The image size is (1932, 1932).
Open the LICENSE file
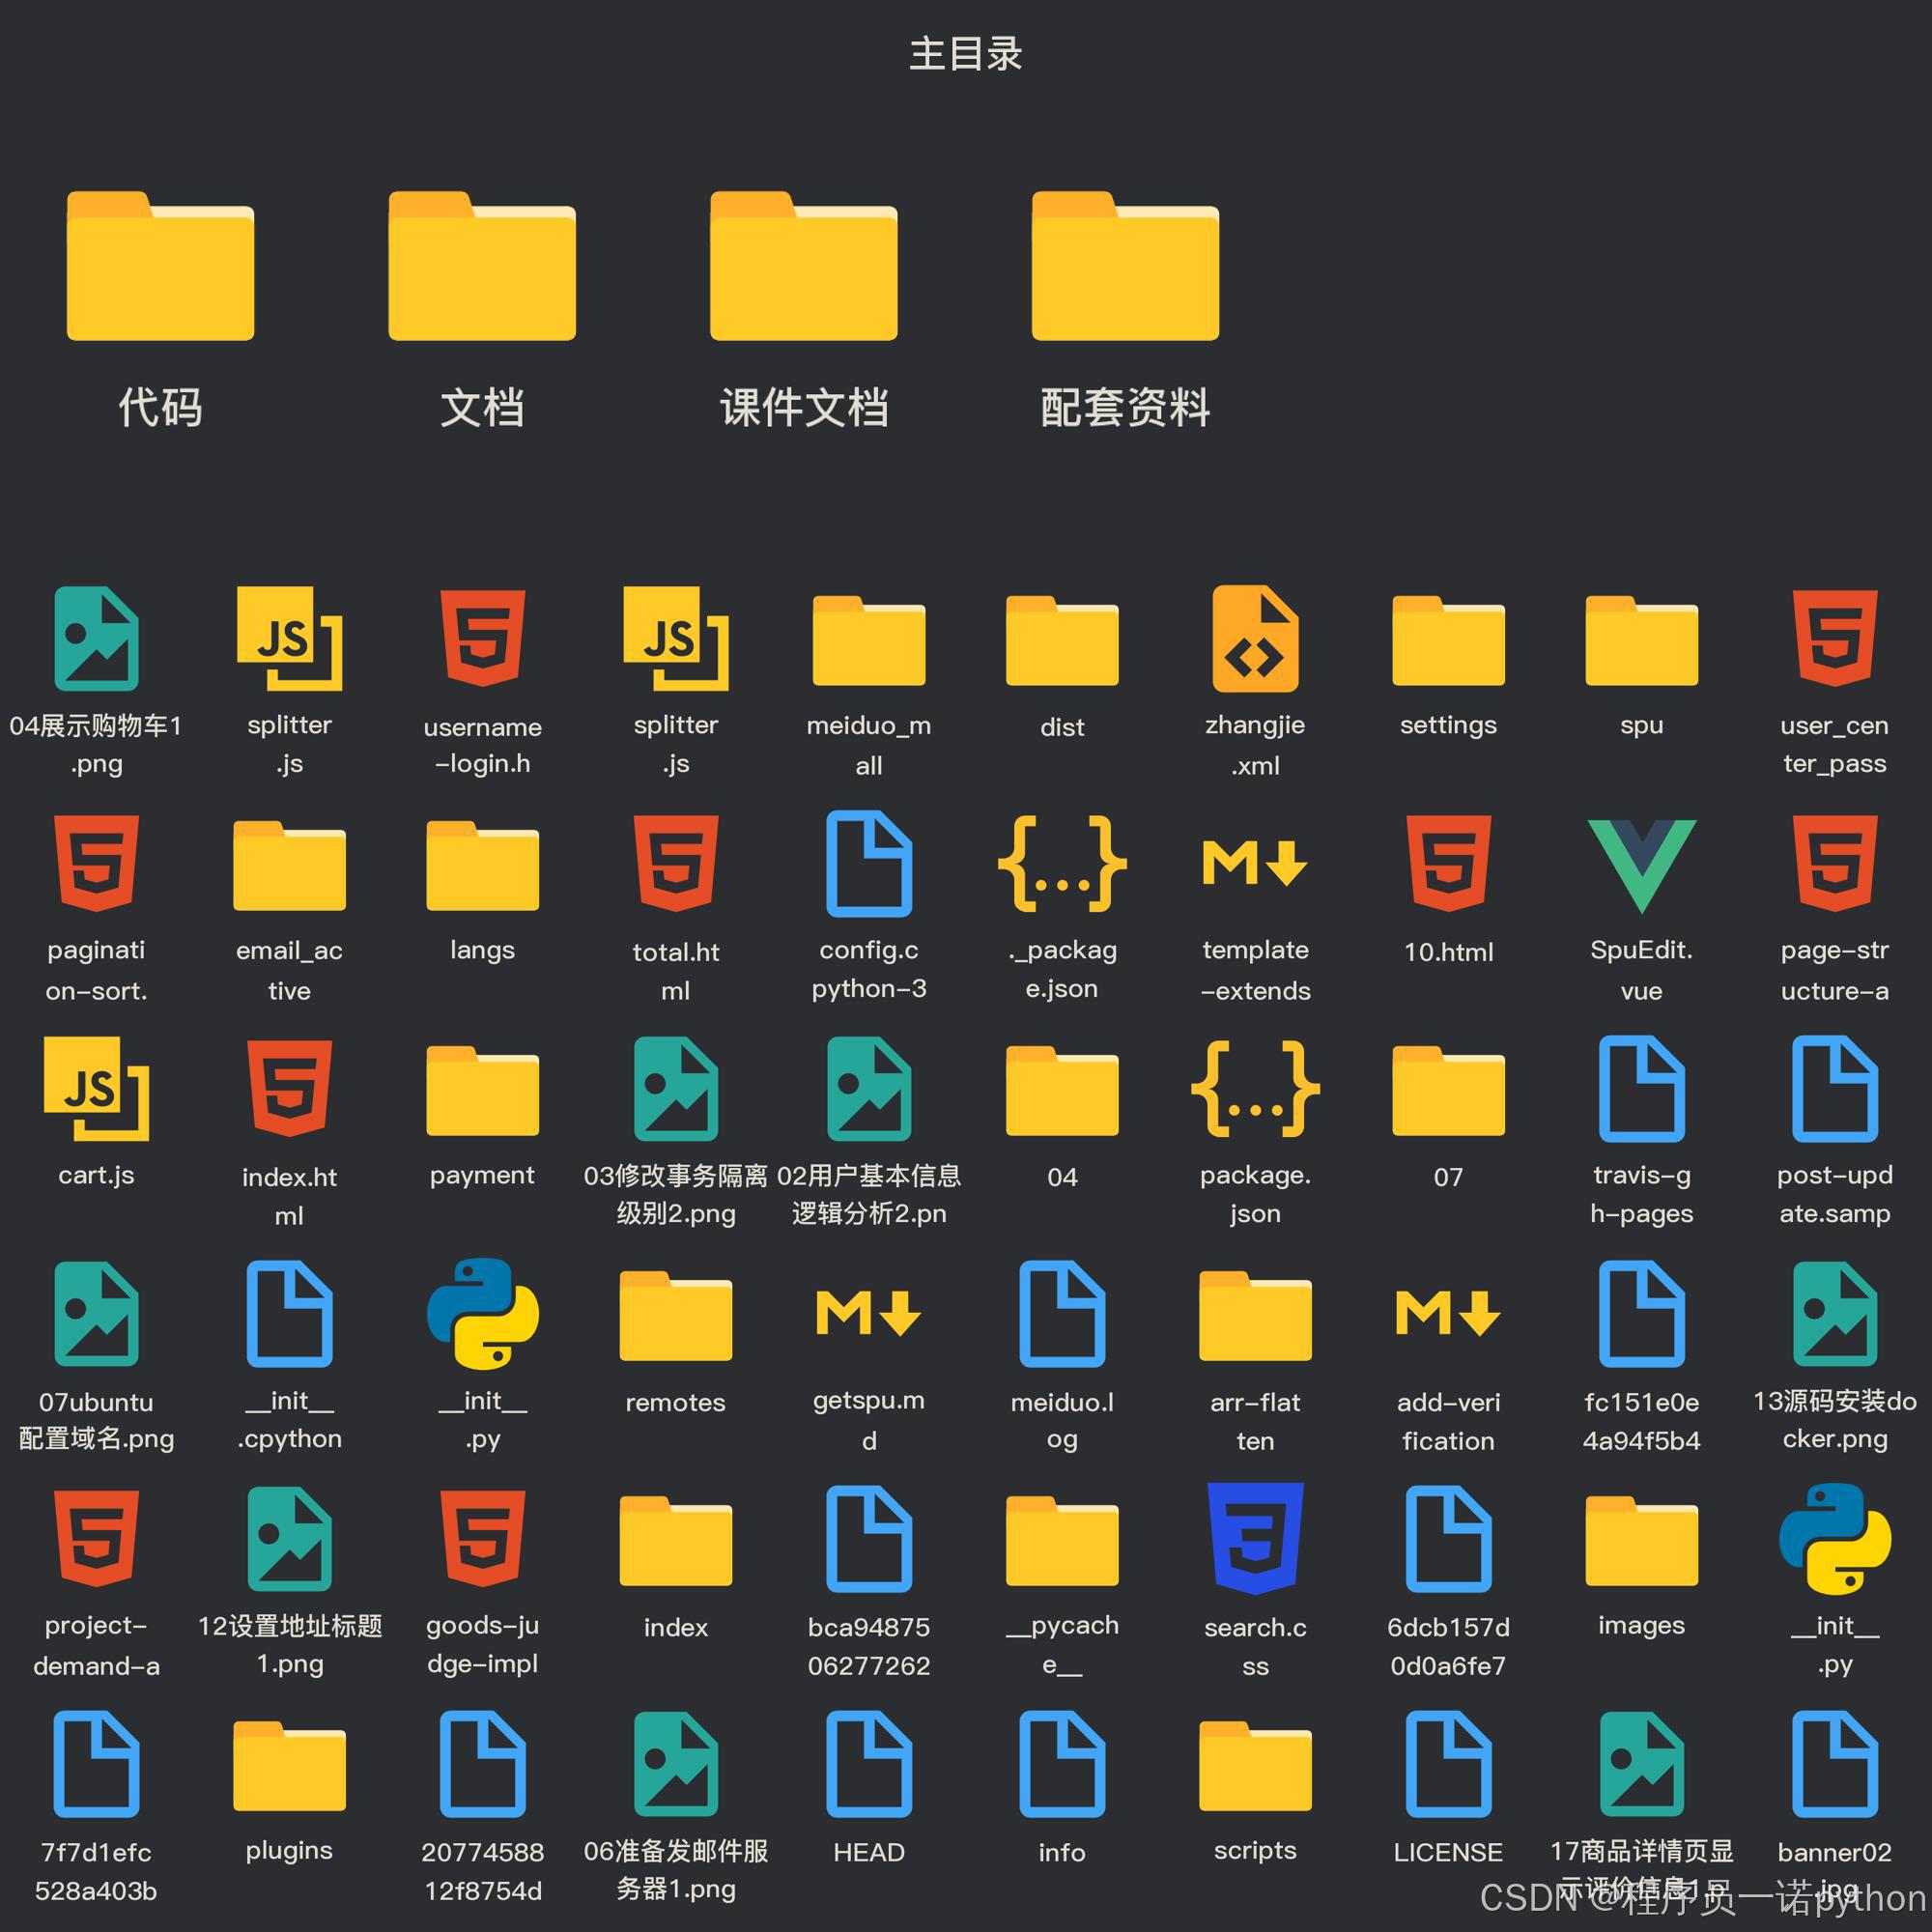[x=1448, y=1765]
